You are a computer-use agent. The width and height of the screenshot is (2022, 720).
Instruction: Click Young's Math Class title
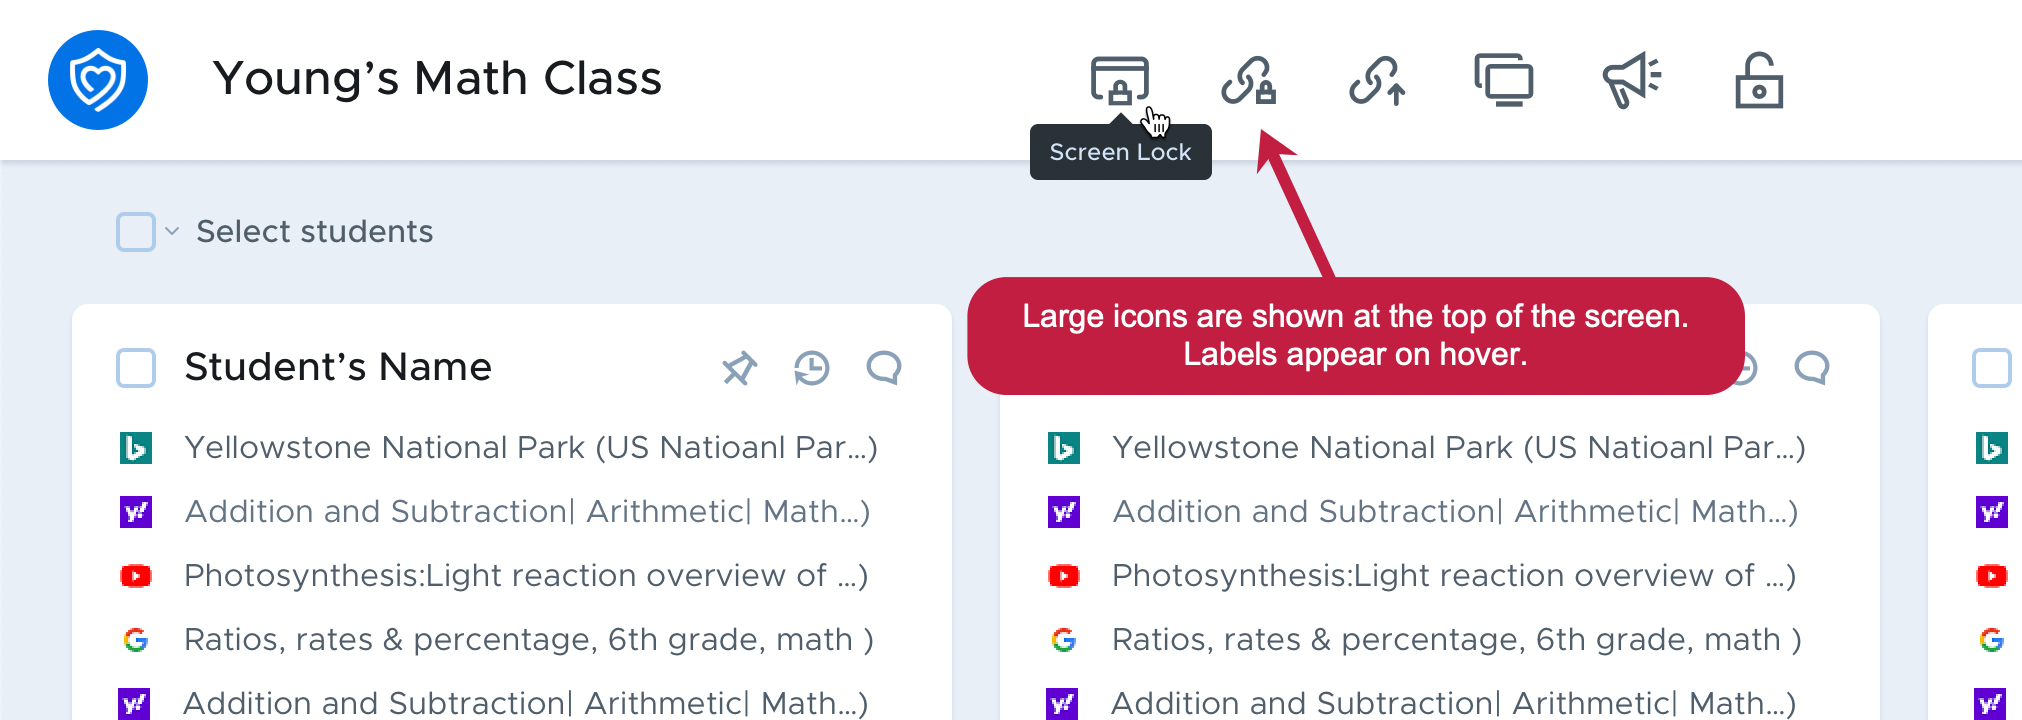pos(437,78)
